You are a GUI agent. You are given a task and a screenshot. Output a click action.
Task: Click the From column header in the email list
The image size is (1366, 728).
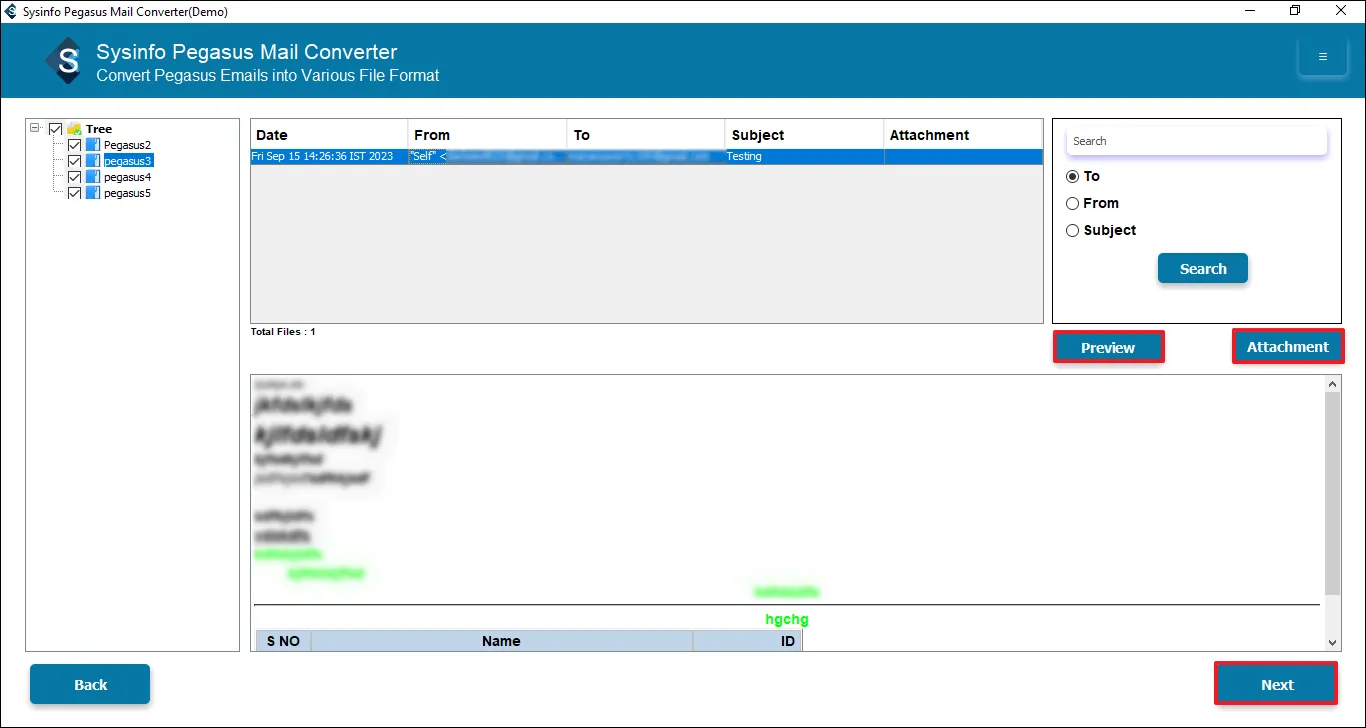coord(487,135)
